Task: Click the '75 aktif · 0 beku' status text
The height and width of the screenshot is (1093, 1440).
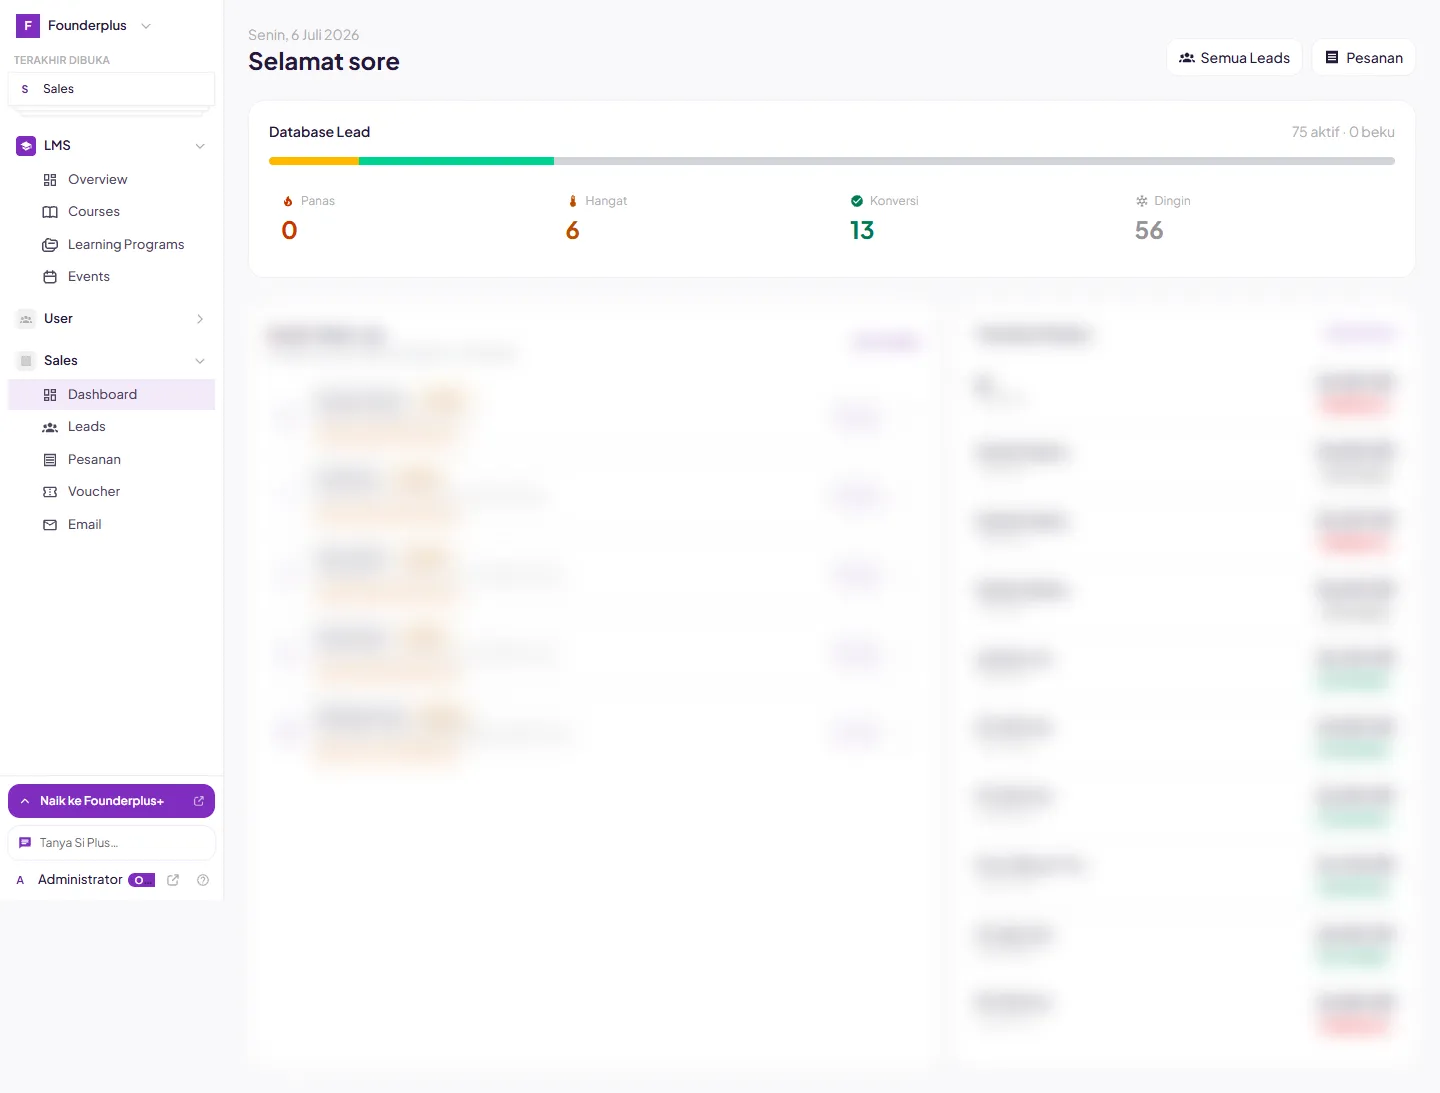Action: tap(1343, 132)
